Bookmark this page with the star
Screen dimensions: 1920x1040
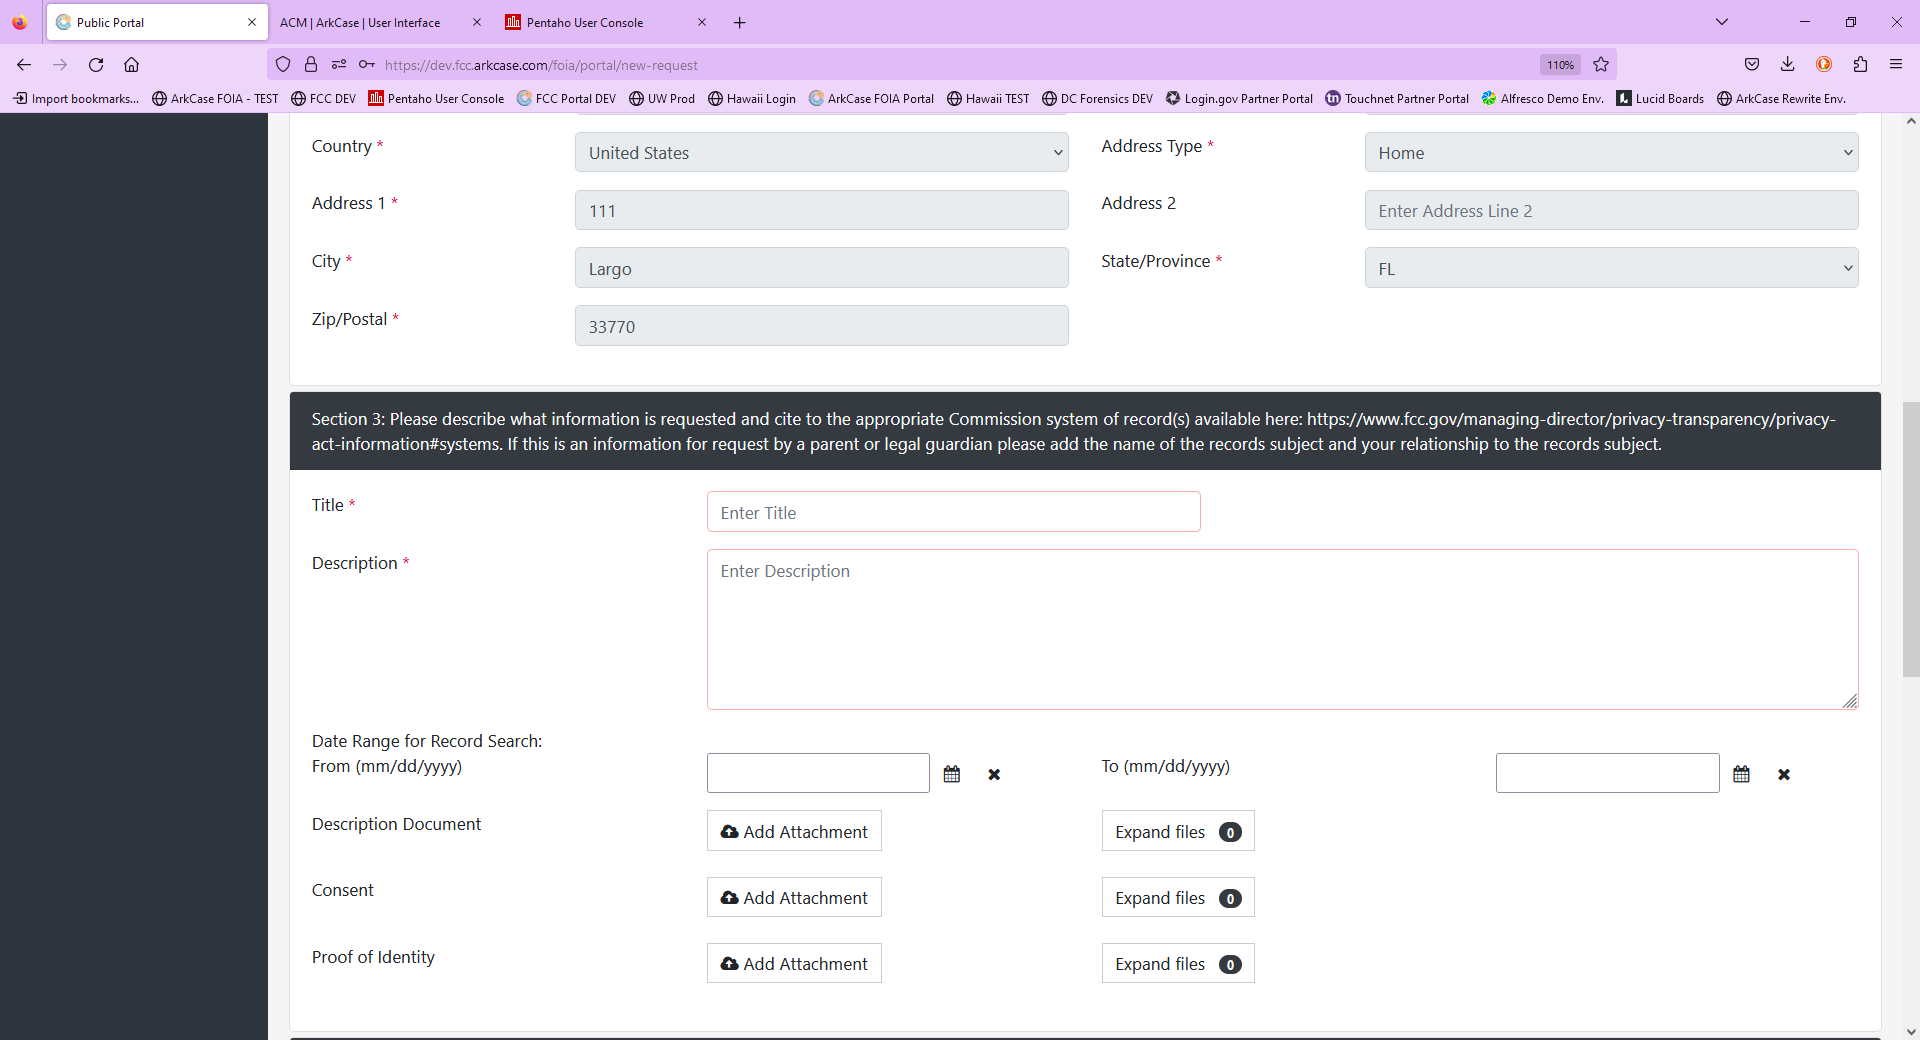[1601, 65]
